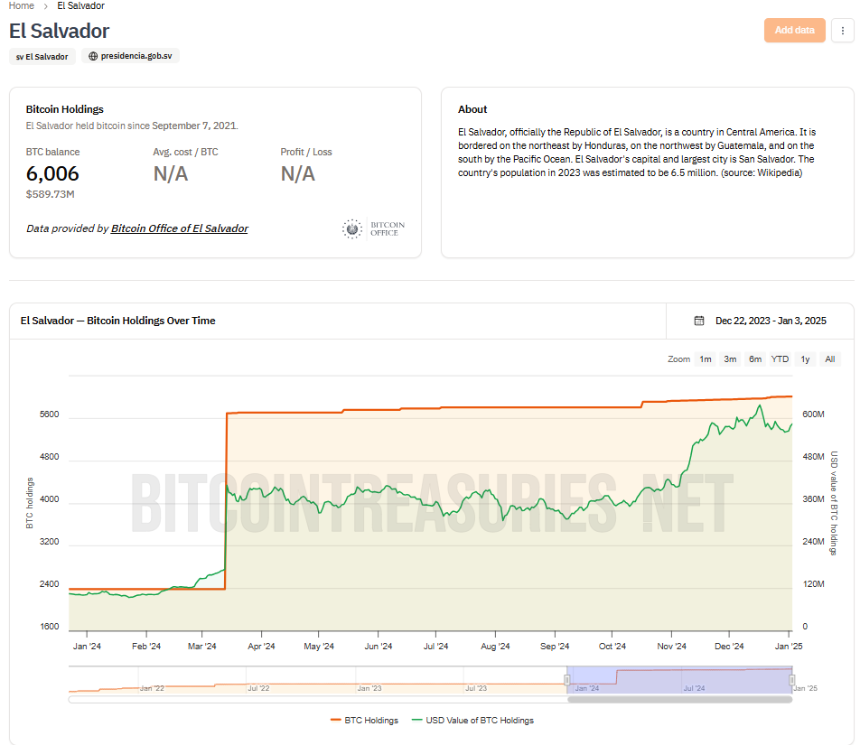The image size is (860, 745).
Task: Select the 1m zoom range
Action: [x=705, y=359]
